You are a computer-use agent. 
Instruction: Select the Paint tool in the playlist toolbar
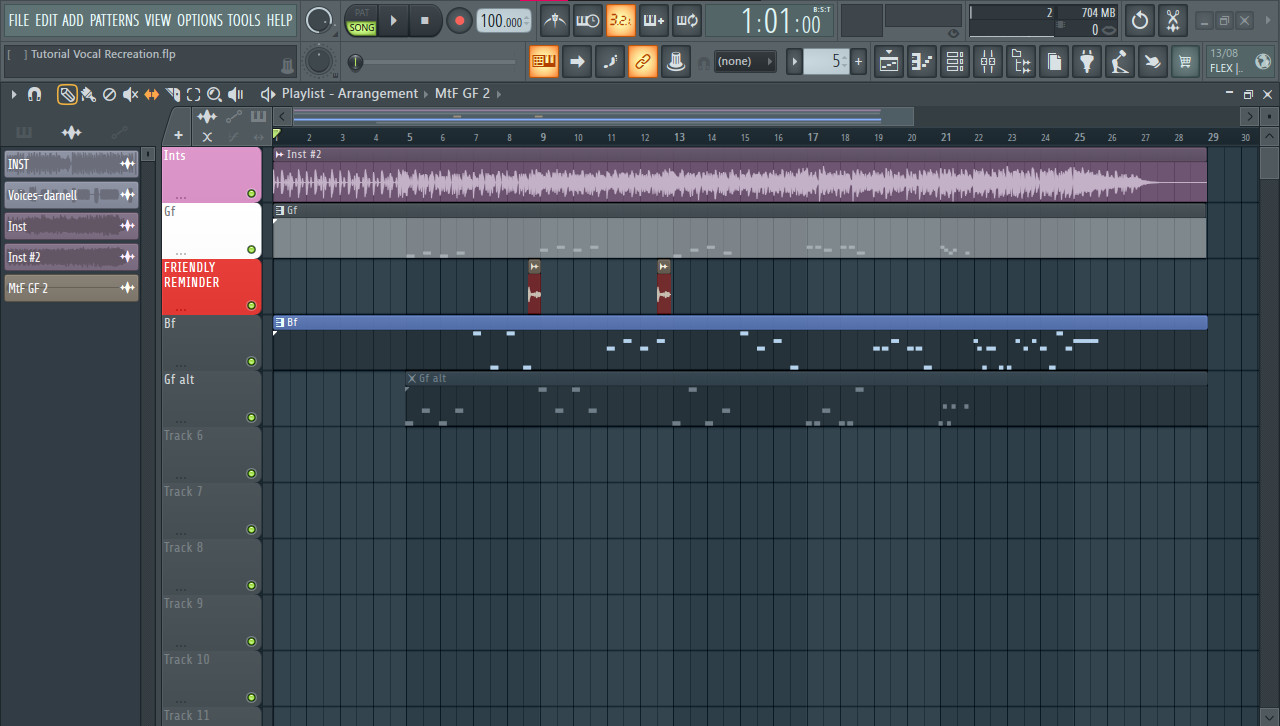pos(88,93)
